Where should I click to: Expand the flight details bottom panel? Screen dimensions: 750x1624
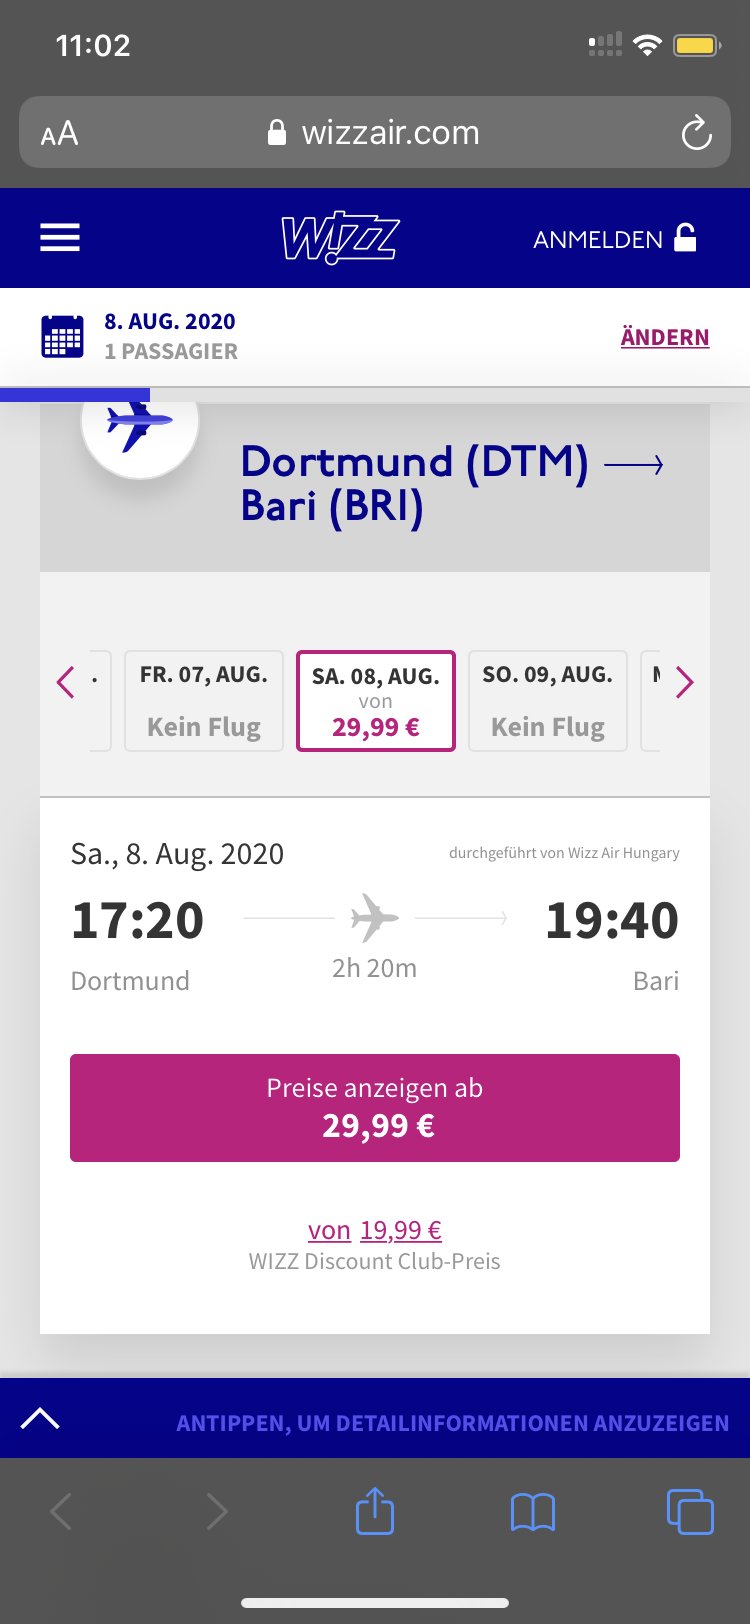click(x=40, y=1418)
